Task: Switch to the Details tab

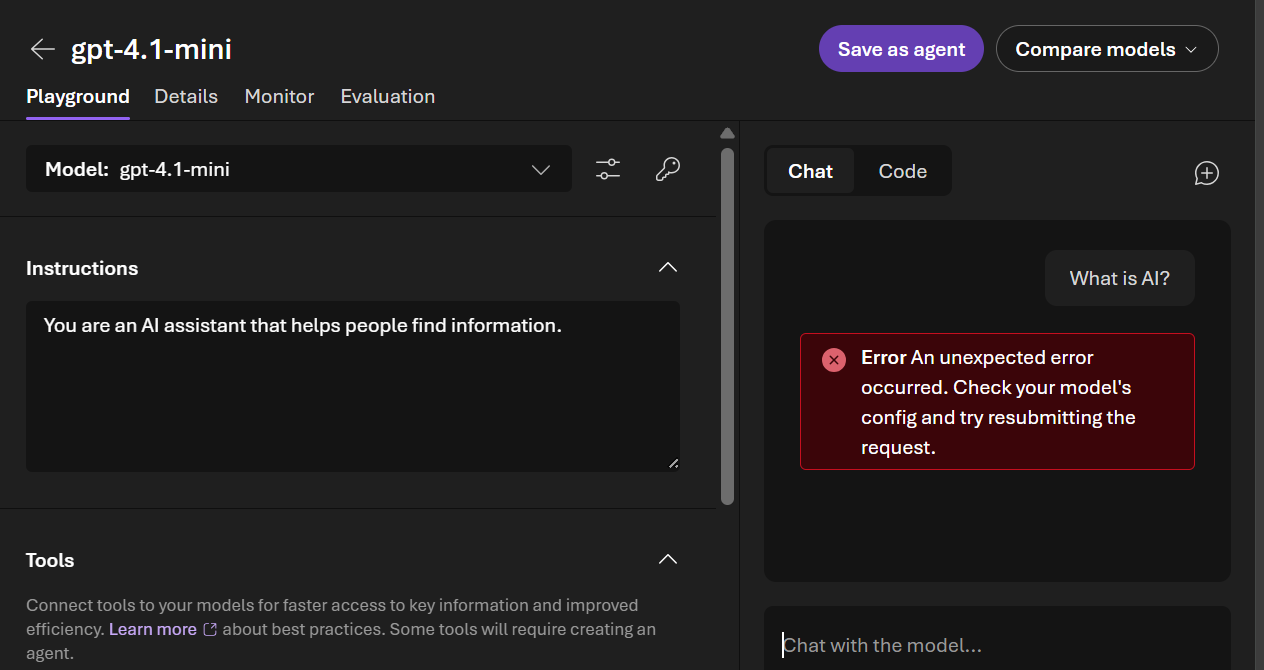Action: click(x=186, y=97)
